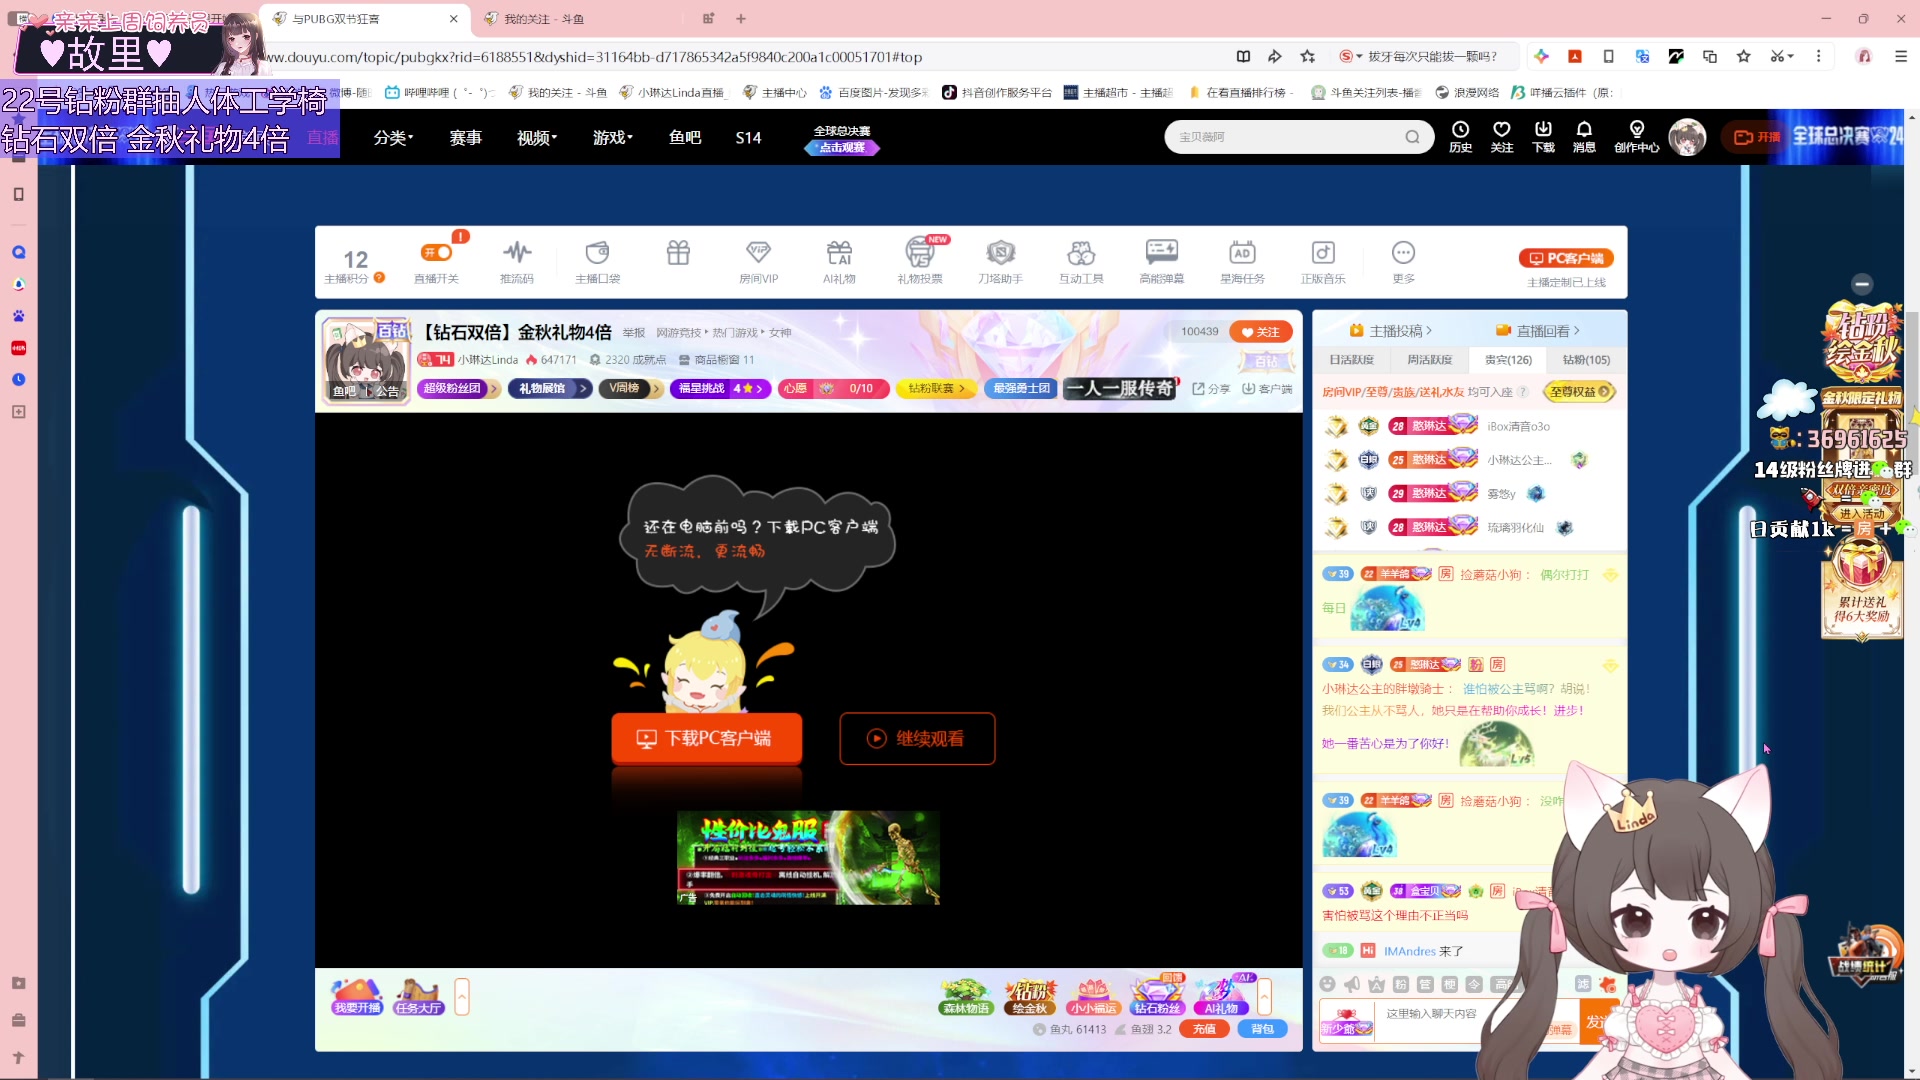Open the 互动工具 interaction tools
This screenshot has height=1080, width=1920.
[x=1081, y=260]
